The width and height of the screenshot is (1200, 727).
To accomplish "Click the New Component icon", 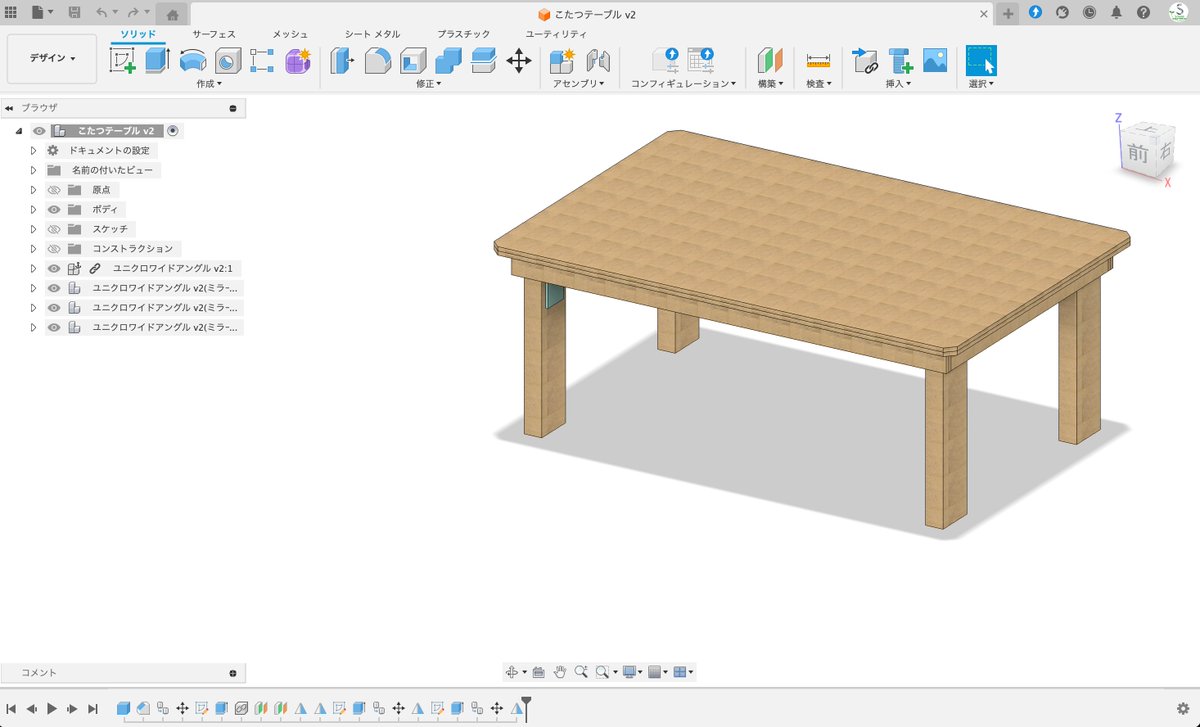I will [x=563, y=61].
